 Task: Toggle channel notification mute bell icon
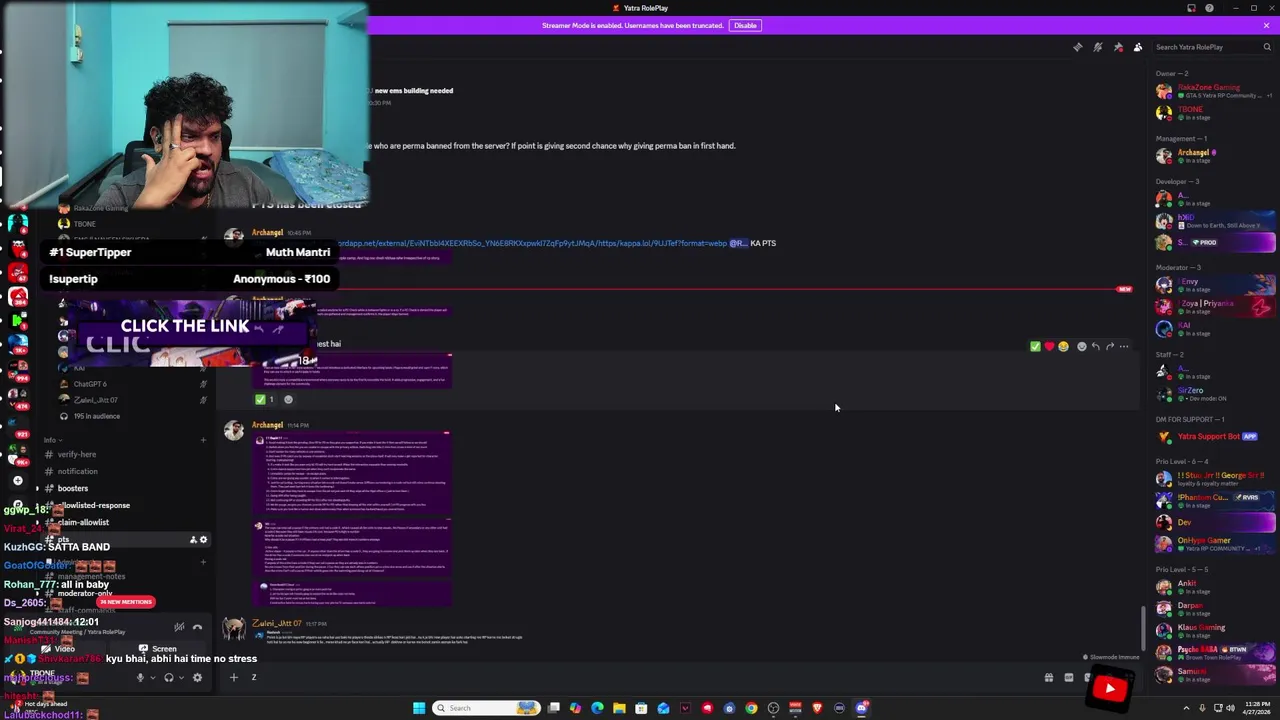[1097, 47]
